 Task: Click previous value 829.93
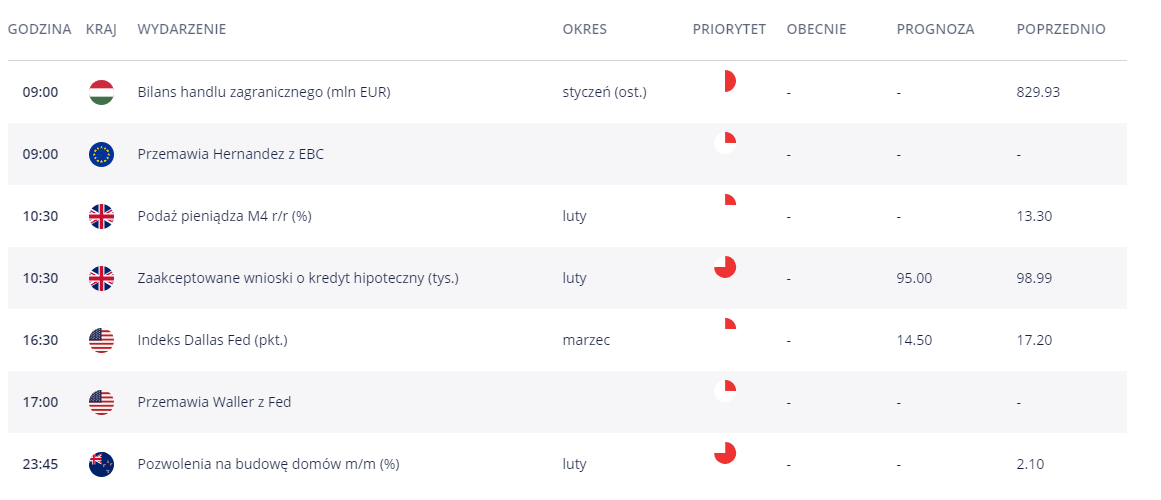(1038, 93)
